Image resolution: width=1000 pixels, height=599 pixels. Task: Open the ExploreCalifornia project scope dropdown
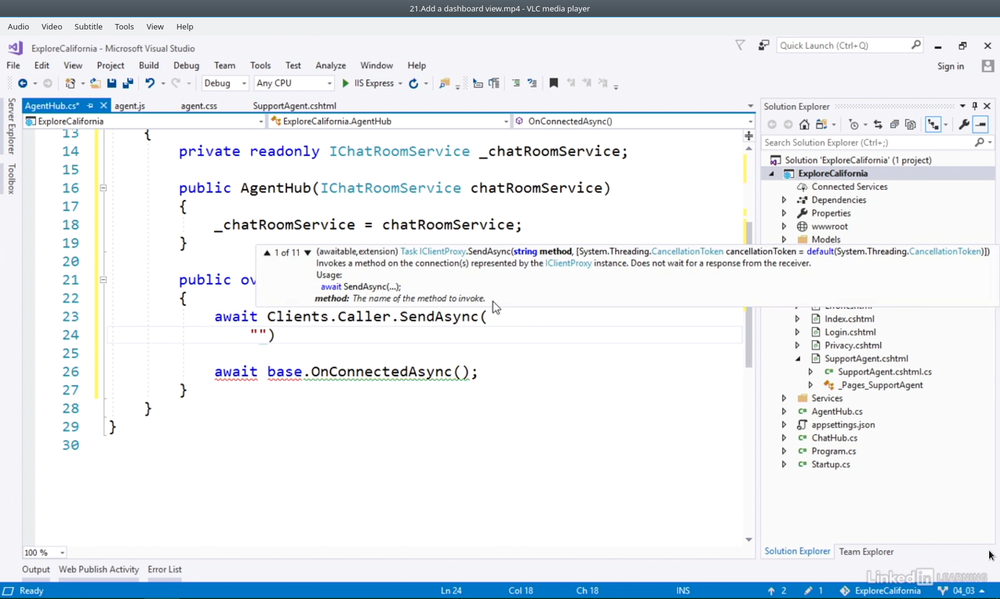[x=144, y=121]
